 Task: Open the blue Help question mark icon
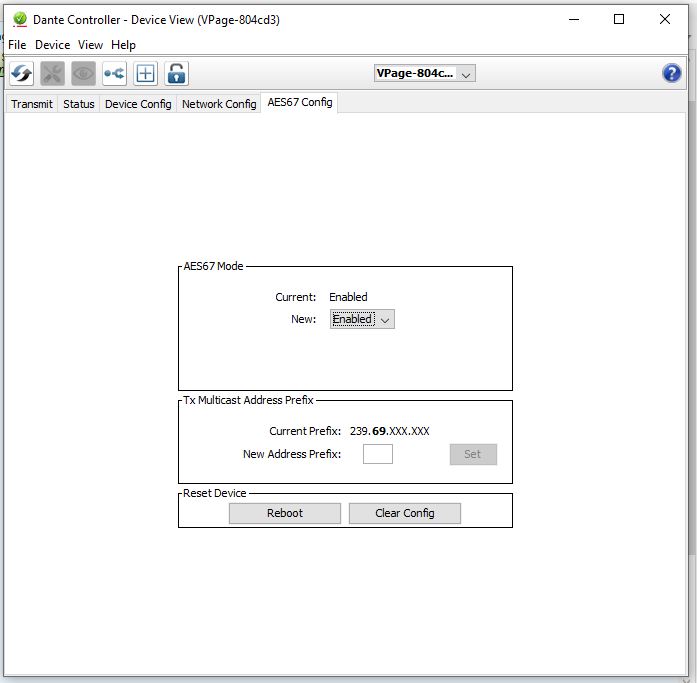(671, 73)
